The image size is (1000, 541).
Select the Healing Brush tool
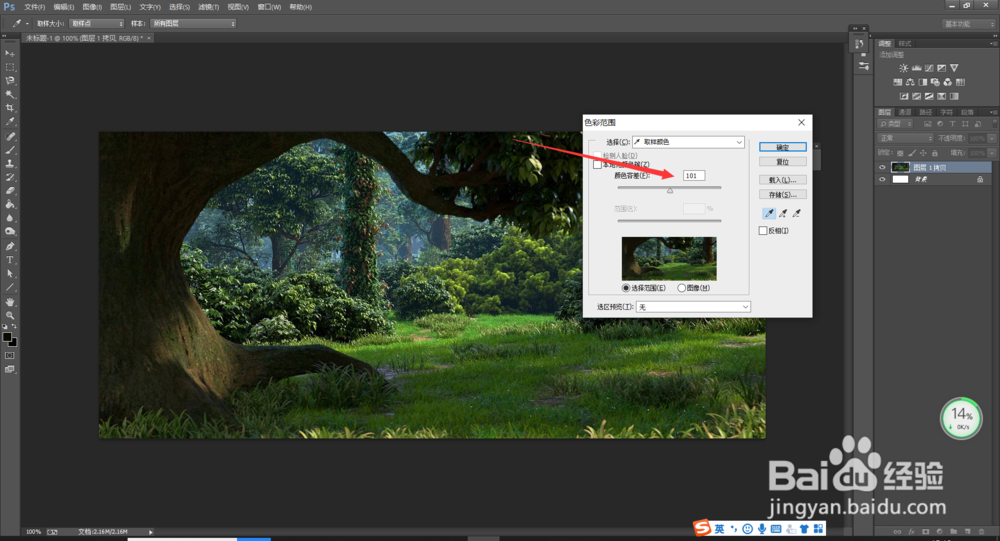click(x=10, y=137)
